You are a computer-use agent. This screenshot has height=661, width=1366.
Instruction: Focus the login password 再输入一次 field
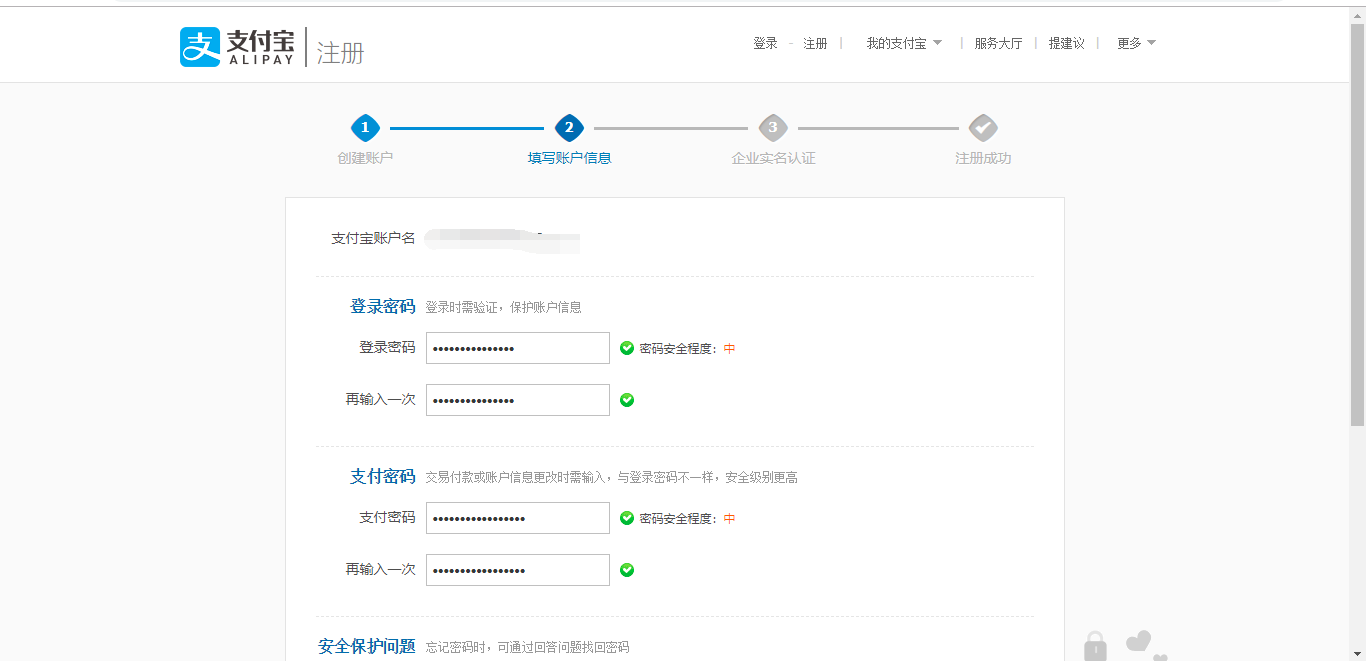tap(517, 400)
